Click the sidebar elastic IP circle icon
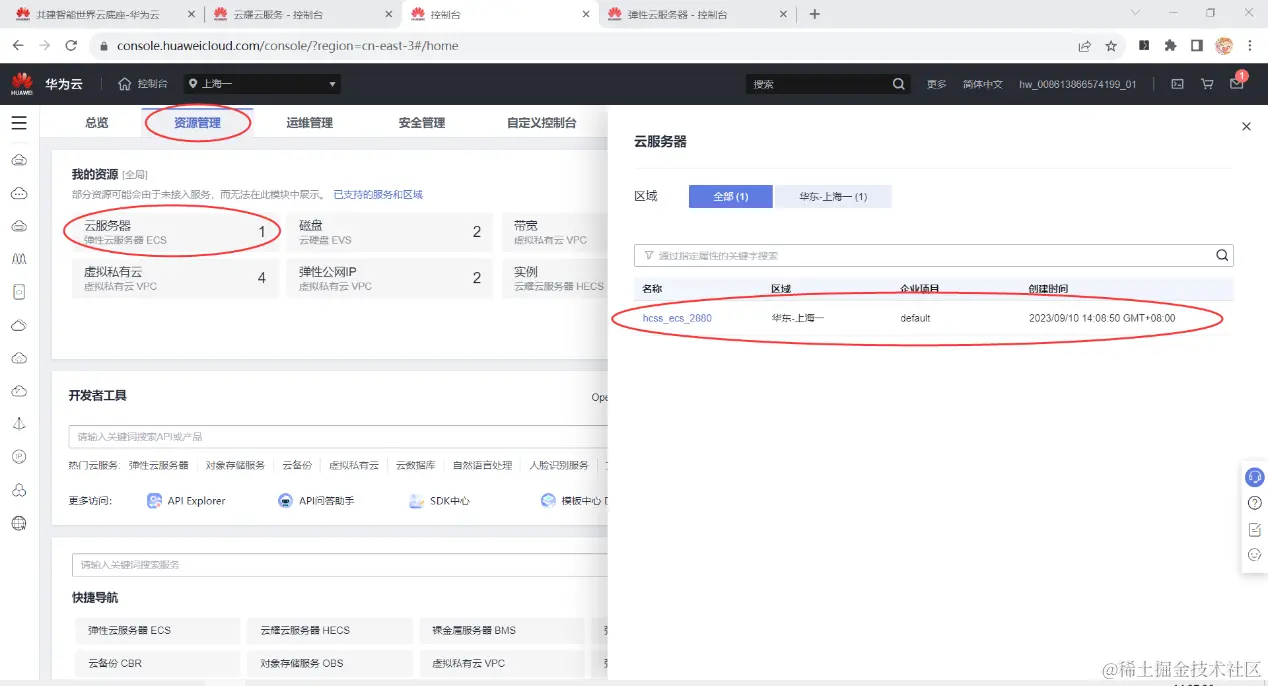1268x686 pixels. coord(18,456)
